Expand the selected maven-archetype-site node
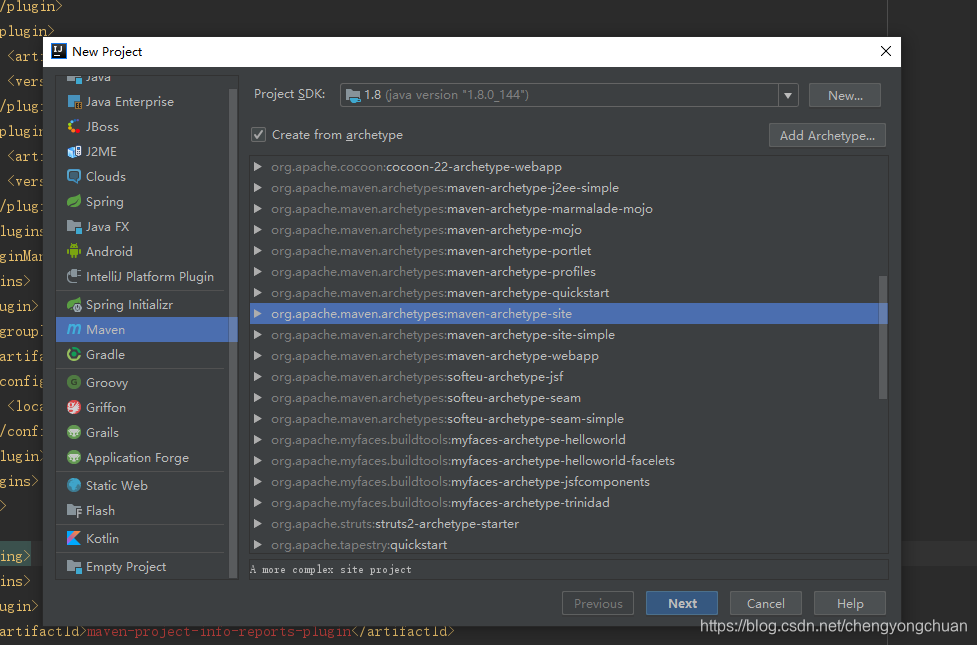 point(257,313)
